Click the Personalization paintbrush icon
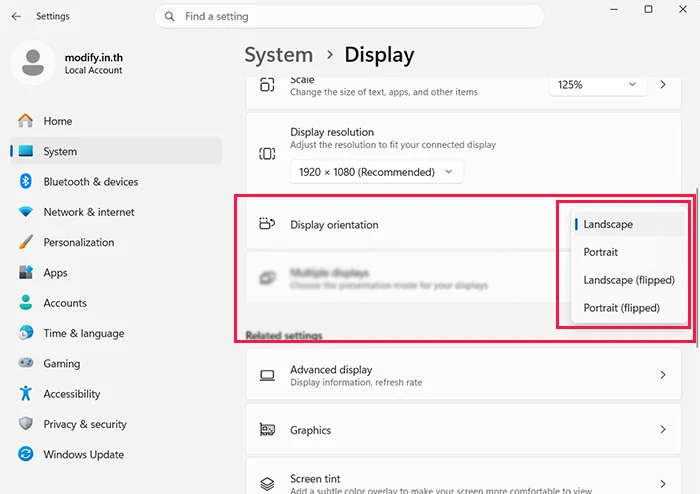Image resolution: width=700 pixels, height=494 pixels. coord(25,242)
